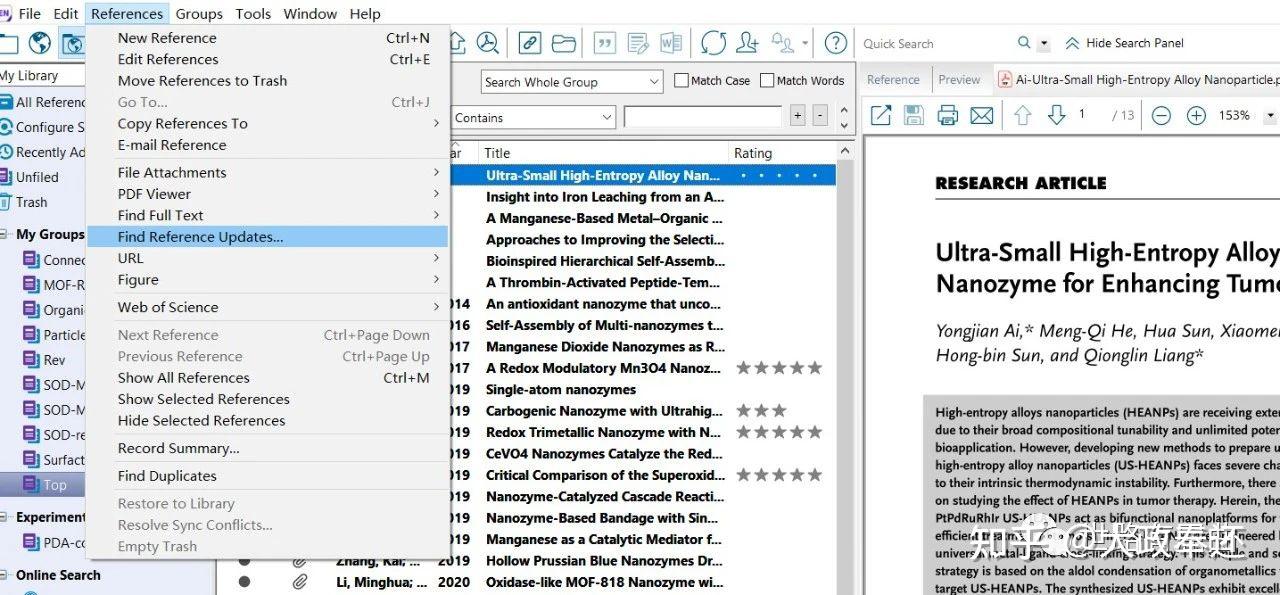
Task: Collapse the Experiment group set
Action: click(5, 518)
